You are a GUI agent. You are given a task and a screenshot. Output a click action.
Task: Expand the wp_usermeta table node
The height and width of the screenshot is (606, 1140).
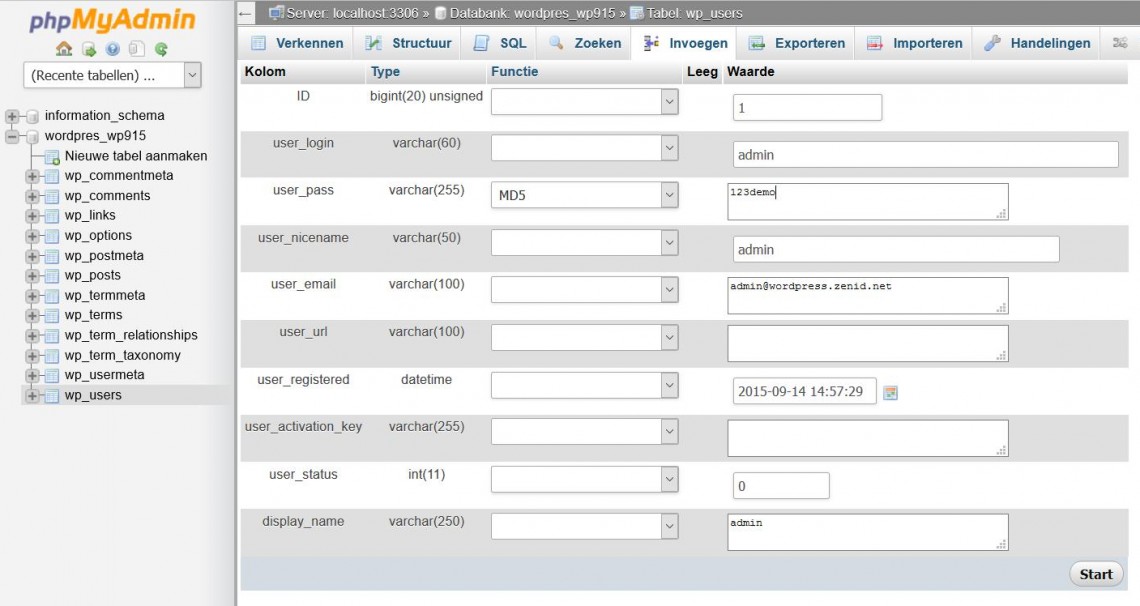(x=32, y=376)
